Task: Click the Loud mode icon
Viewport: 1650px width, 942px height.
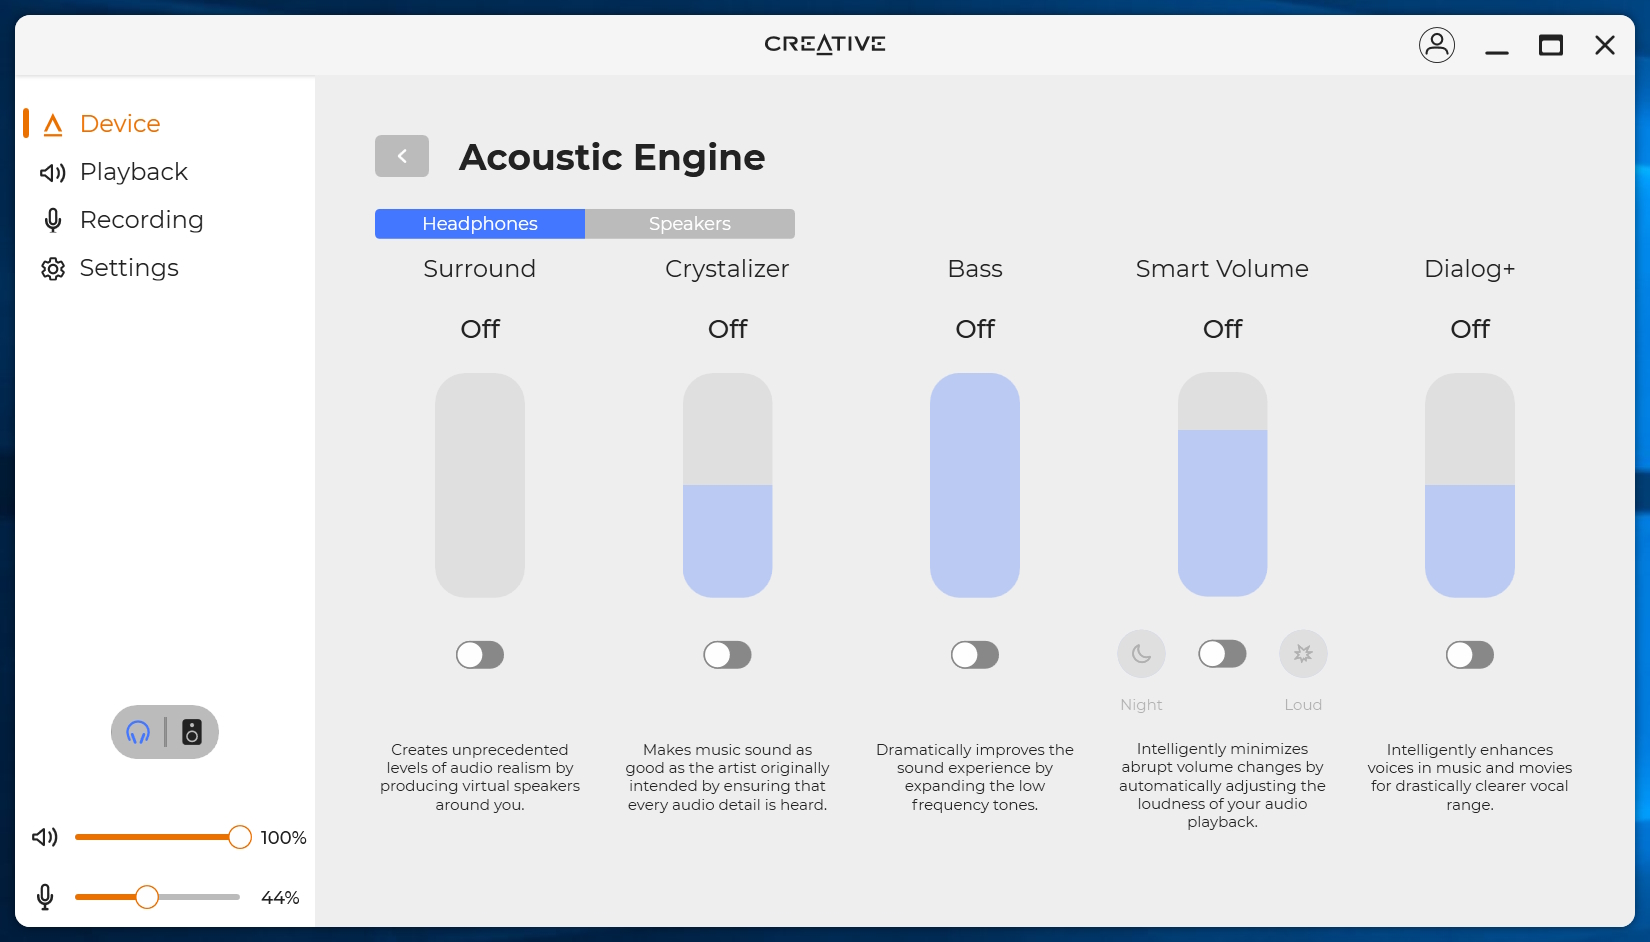Action: (1302, 654)
